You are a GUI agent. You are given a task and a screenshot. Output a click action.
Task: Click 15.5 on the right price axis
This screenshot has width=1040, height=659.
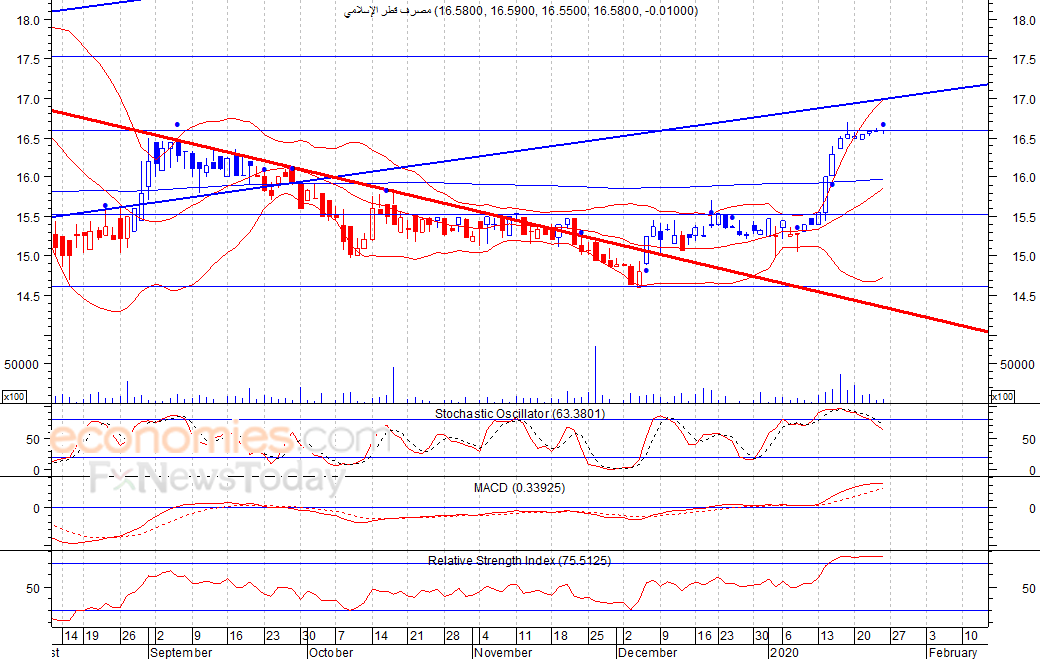tap(1024, 217)
